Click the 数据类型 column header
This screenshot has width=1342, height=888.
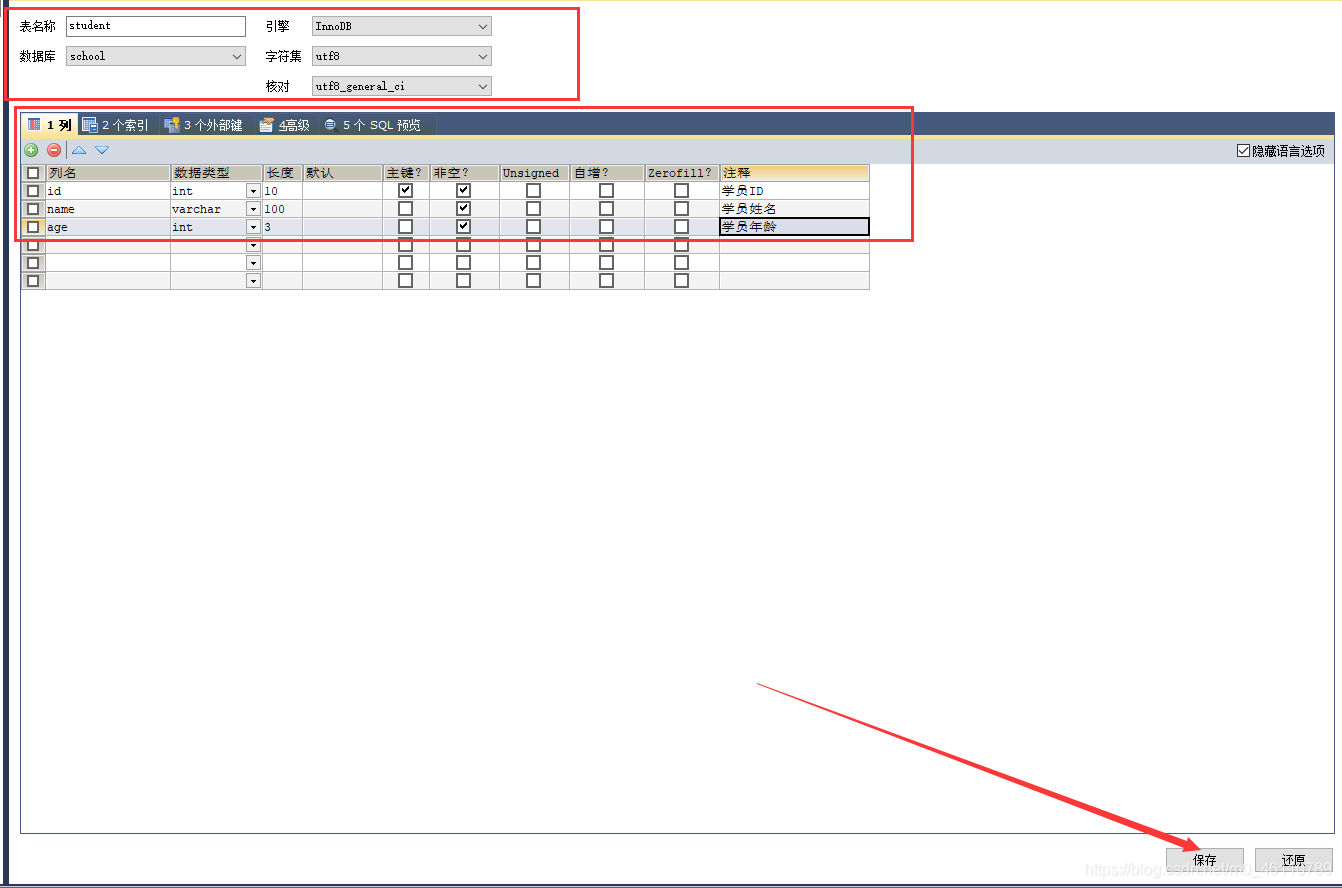tap(216, 173)
